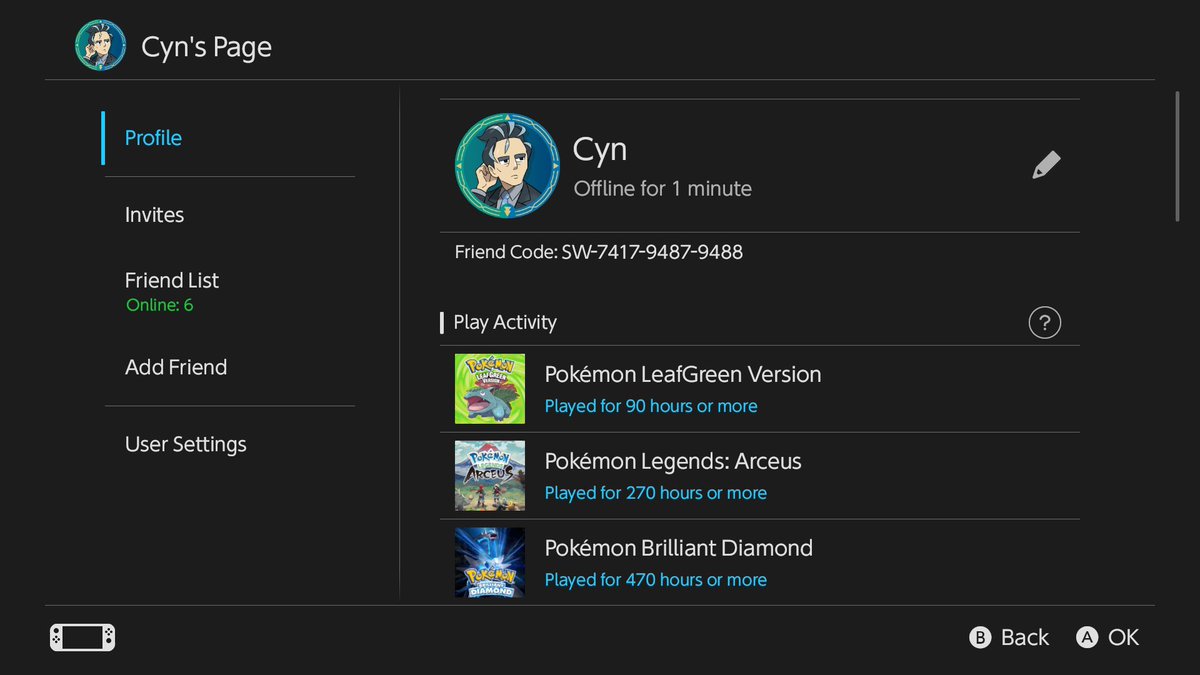Click the Cyn's Page title
1200x675 pixels.
pyautogui.click(x=207, y=47)
